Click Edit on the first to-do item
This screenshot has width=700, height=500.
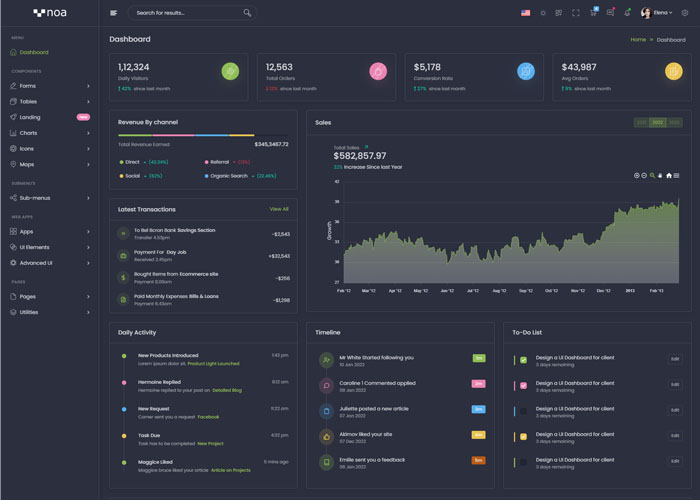pyautogui.click(x=675, y=359)
